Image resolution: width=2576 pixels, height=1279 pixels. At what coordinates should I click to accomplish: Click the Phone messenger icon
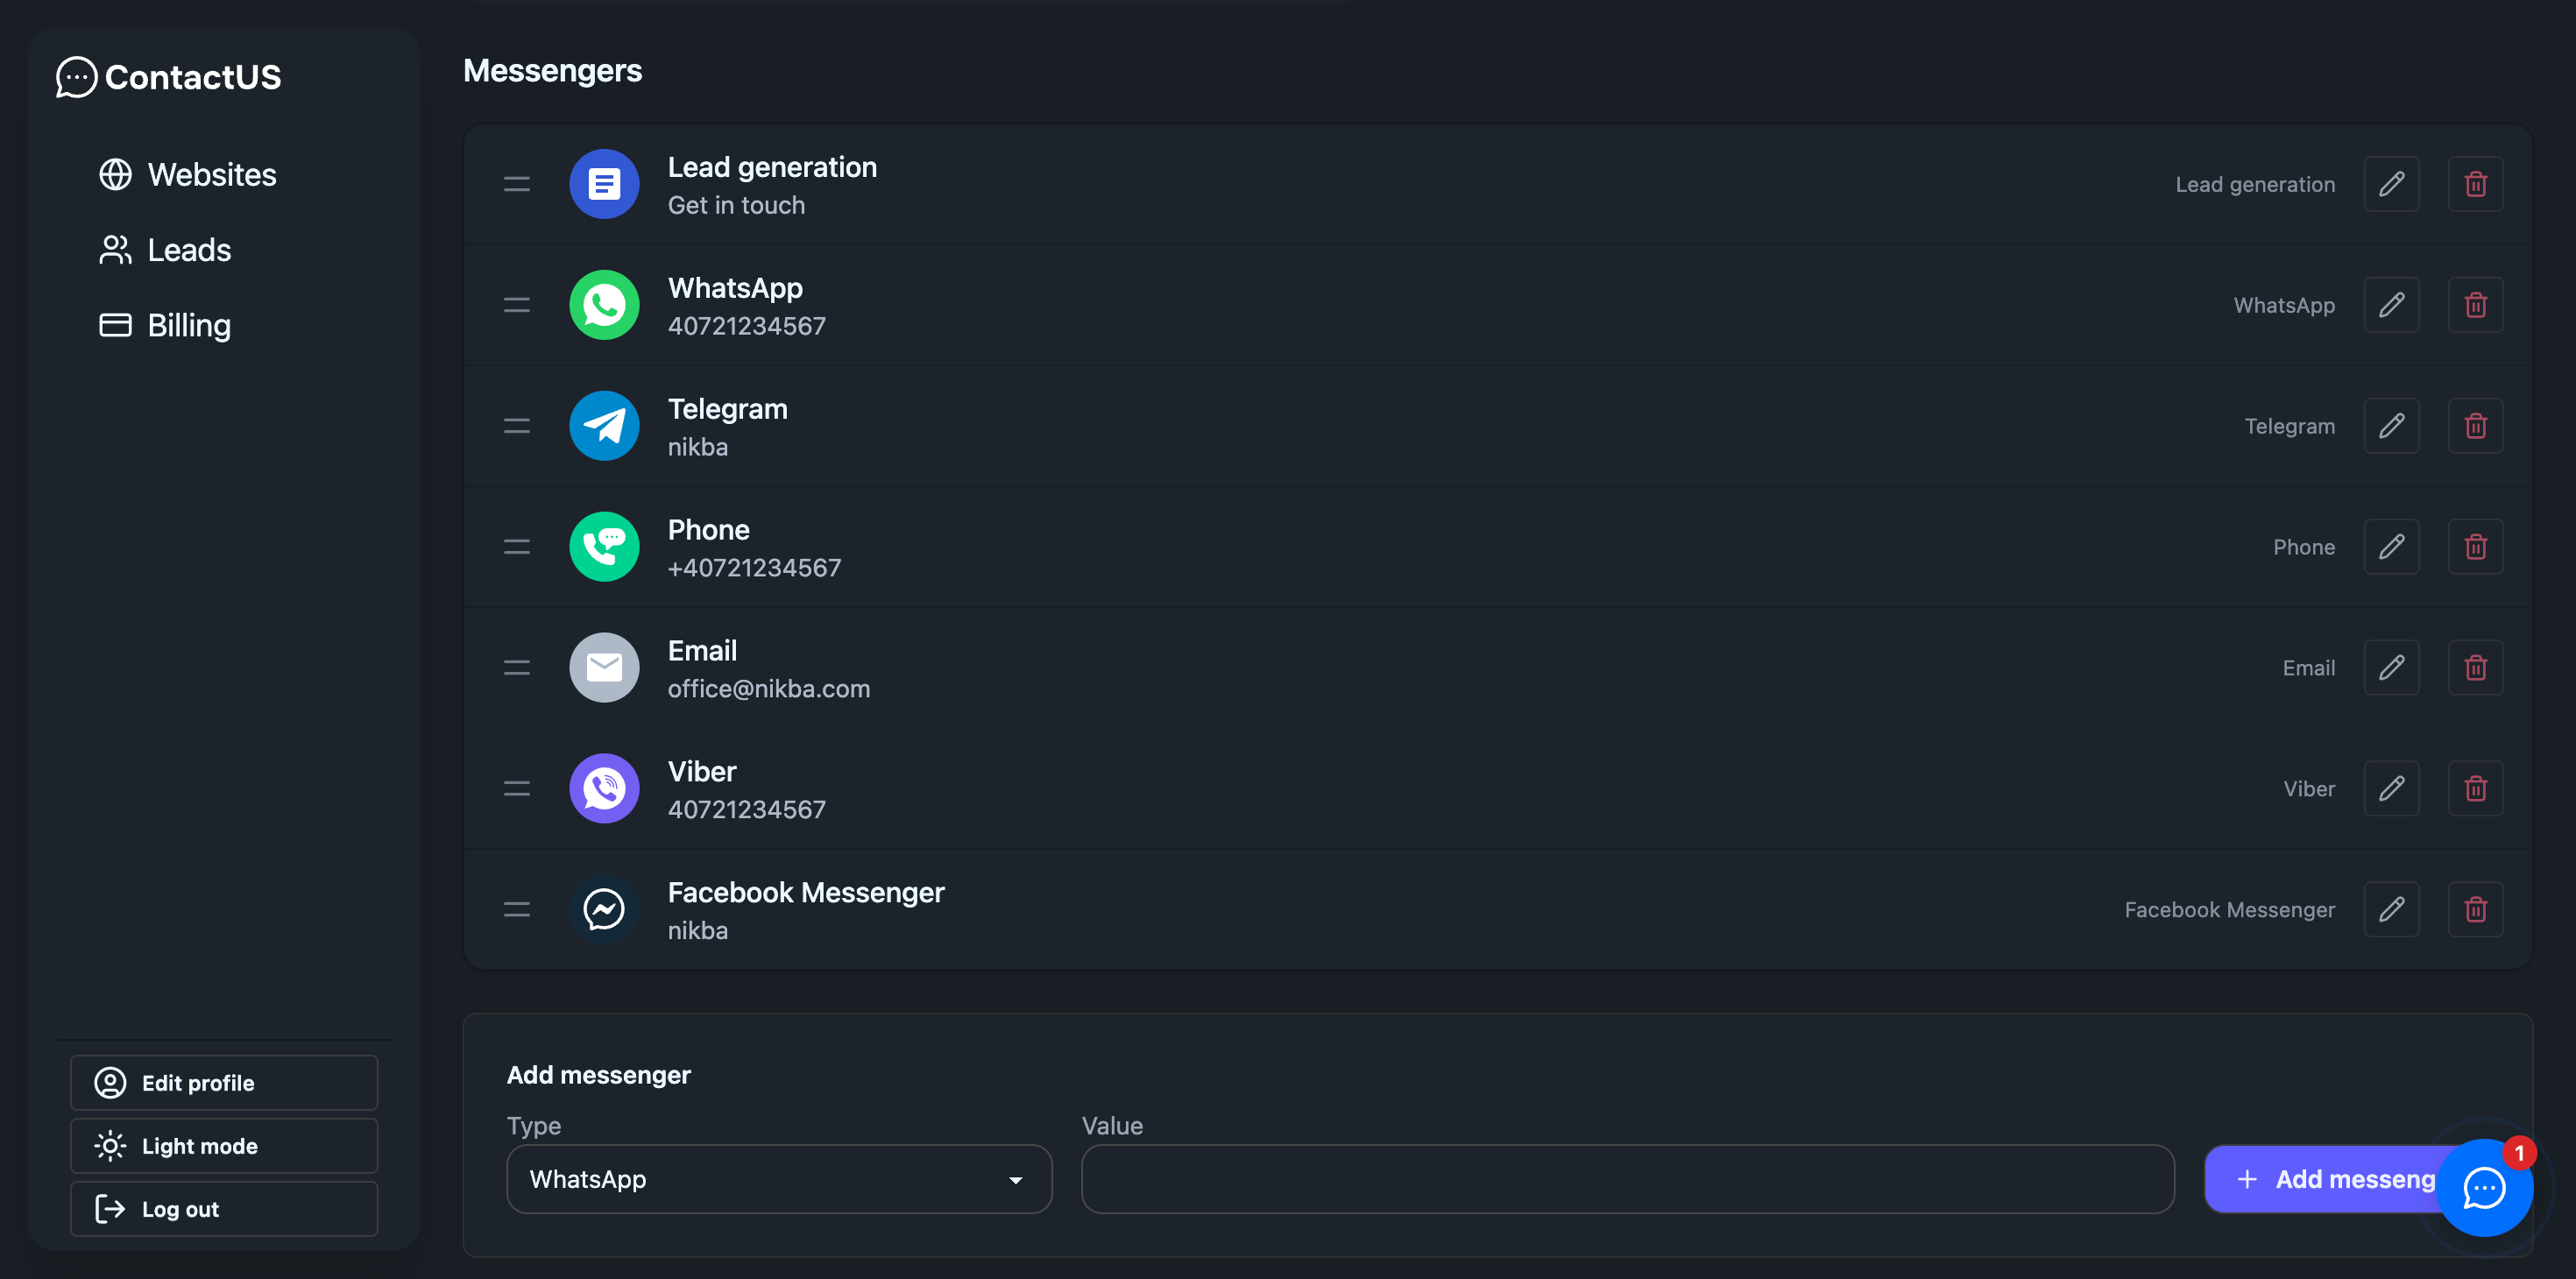[x=604, y=546]
